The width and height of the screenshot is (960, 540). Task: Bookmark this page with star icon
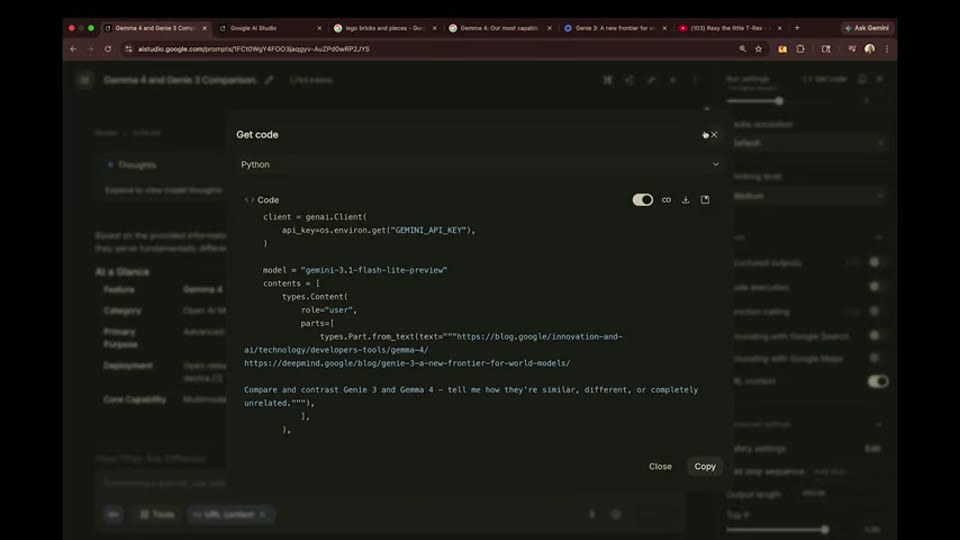tap(759, 49)
